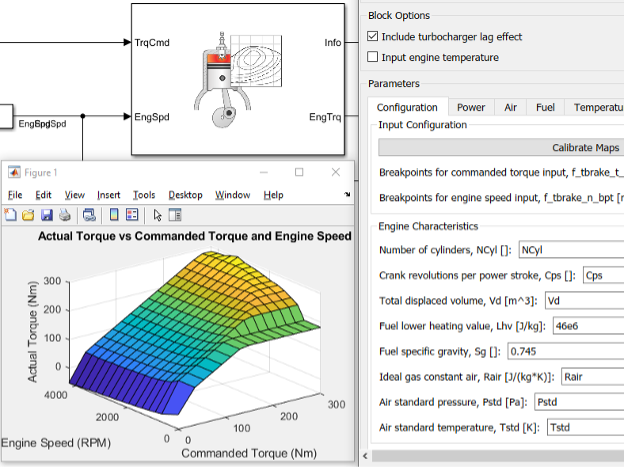Open the Insert menu in Figure 1
624x468 pixels.
pyautogui.click(x=109, y=195)
